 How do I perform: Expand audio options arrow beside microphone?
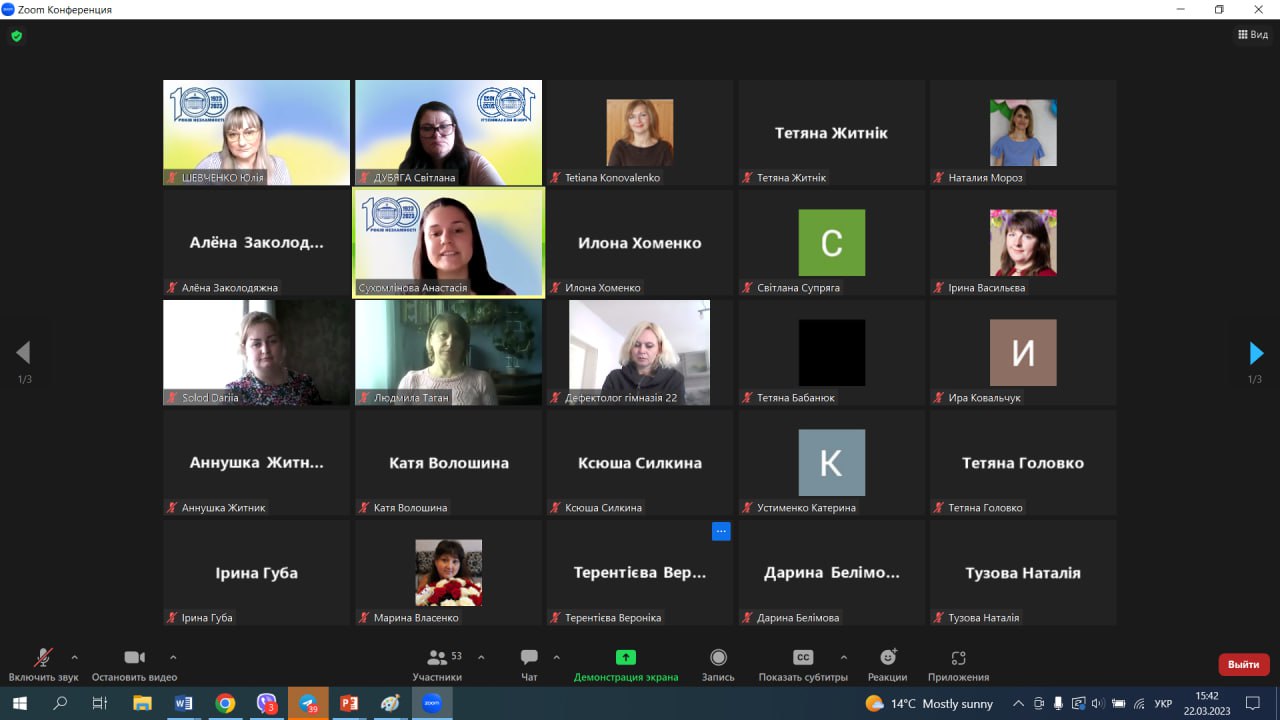pyautogui.click(x=74, y=657)
